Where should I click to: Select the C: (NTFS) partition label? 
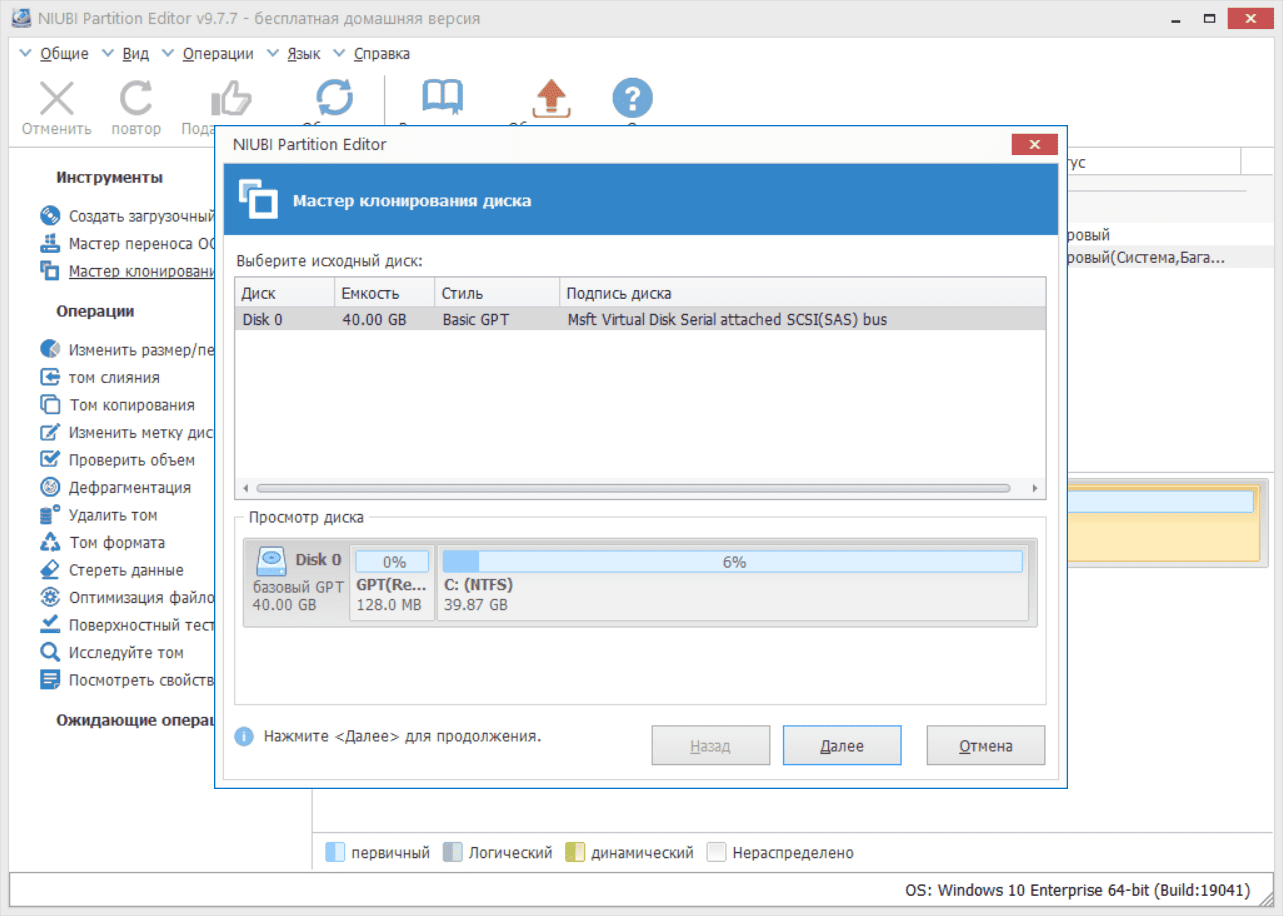(479, 585)
